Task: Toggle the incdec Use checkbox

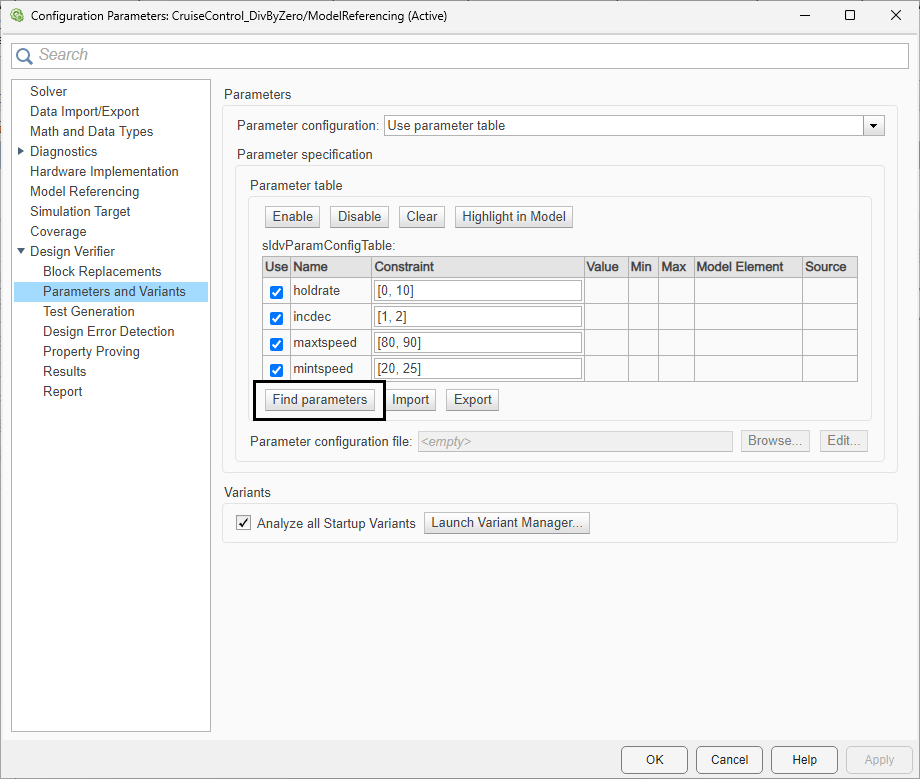Action: point(276,318)
